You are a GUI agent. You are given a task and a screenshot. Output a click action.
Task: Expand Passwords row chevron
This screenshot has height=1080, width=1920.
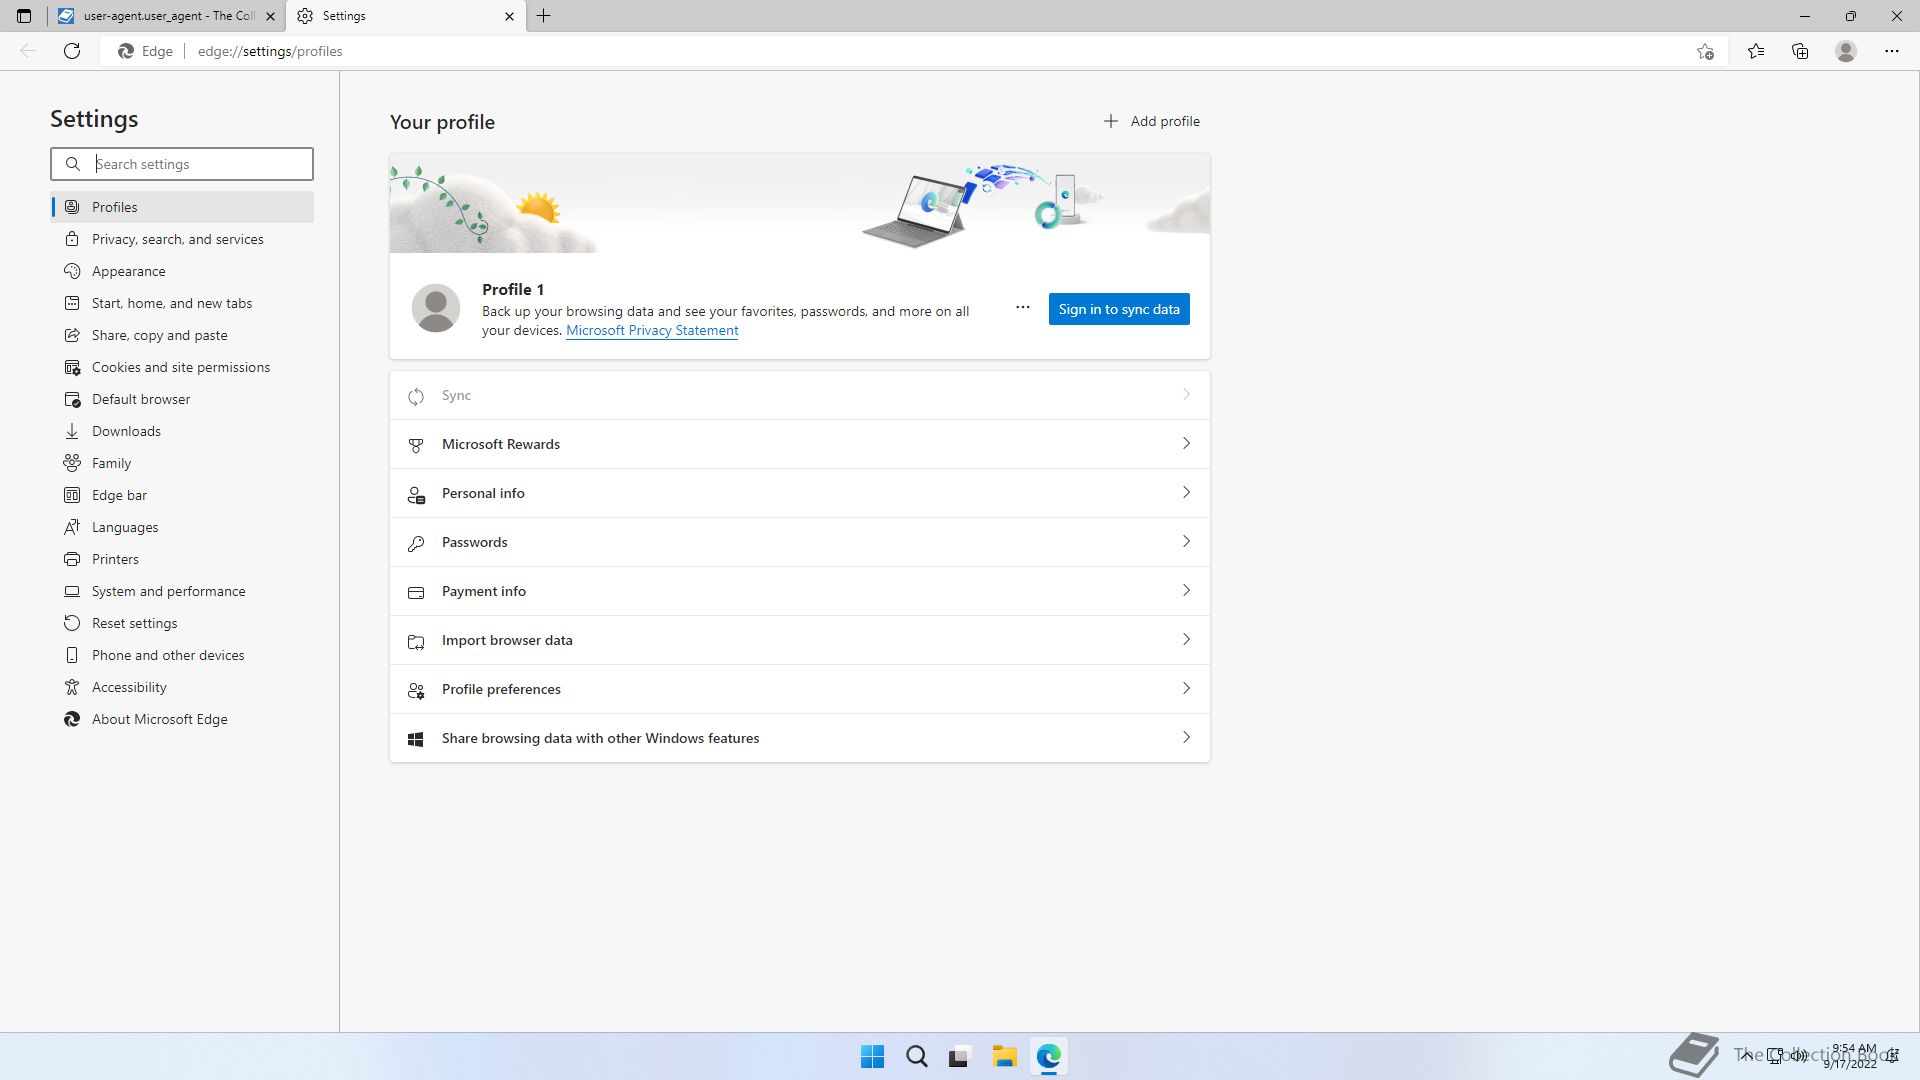tap(1186, 541)
